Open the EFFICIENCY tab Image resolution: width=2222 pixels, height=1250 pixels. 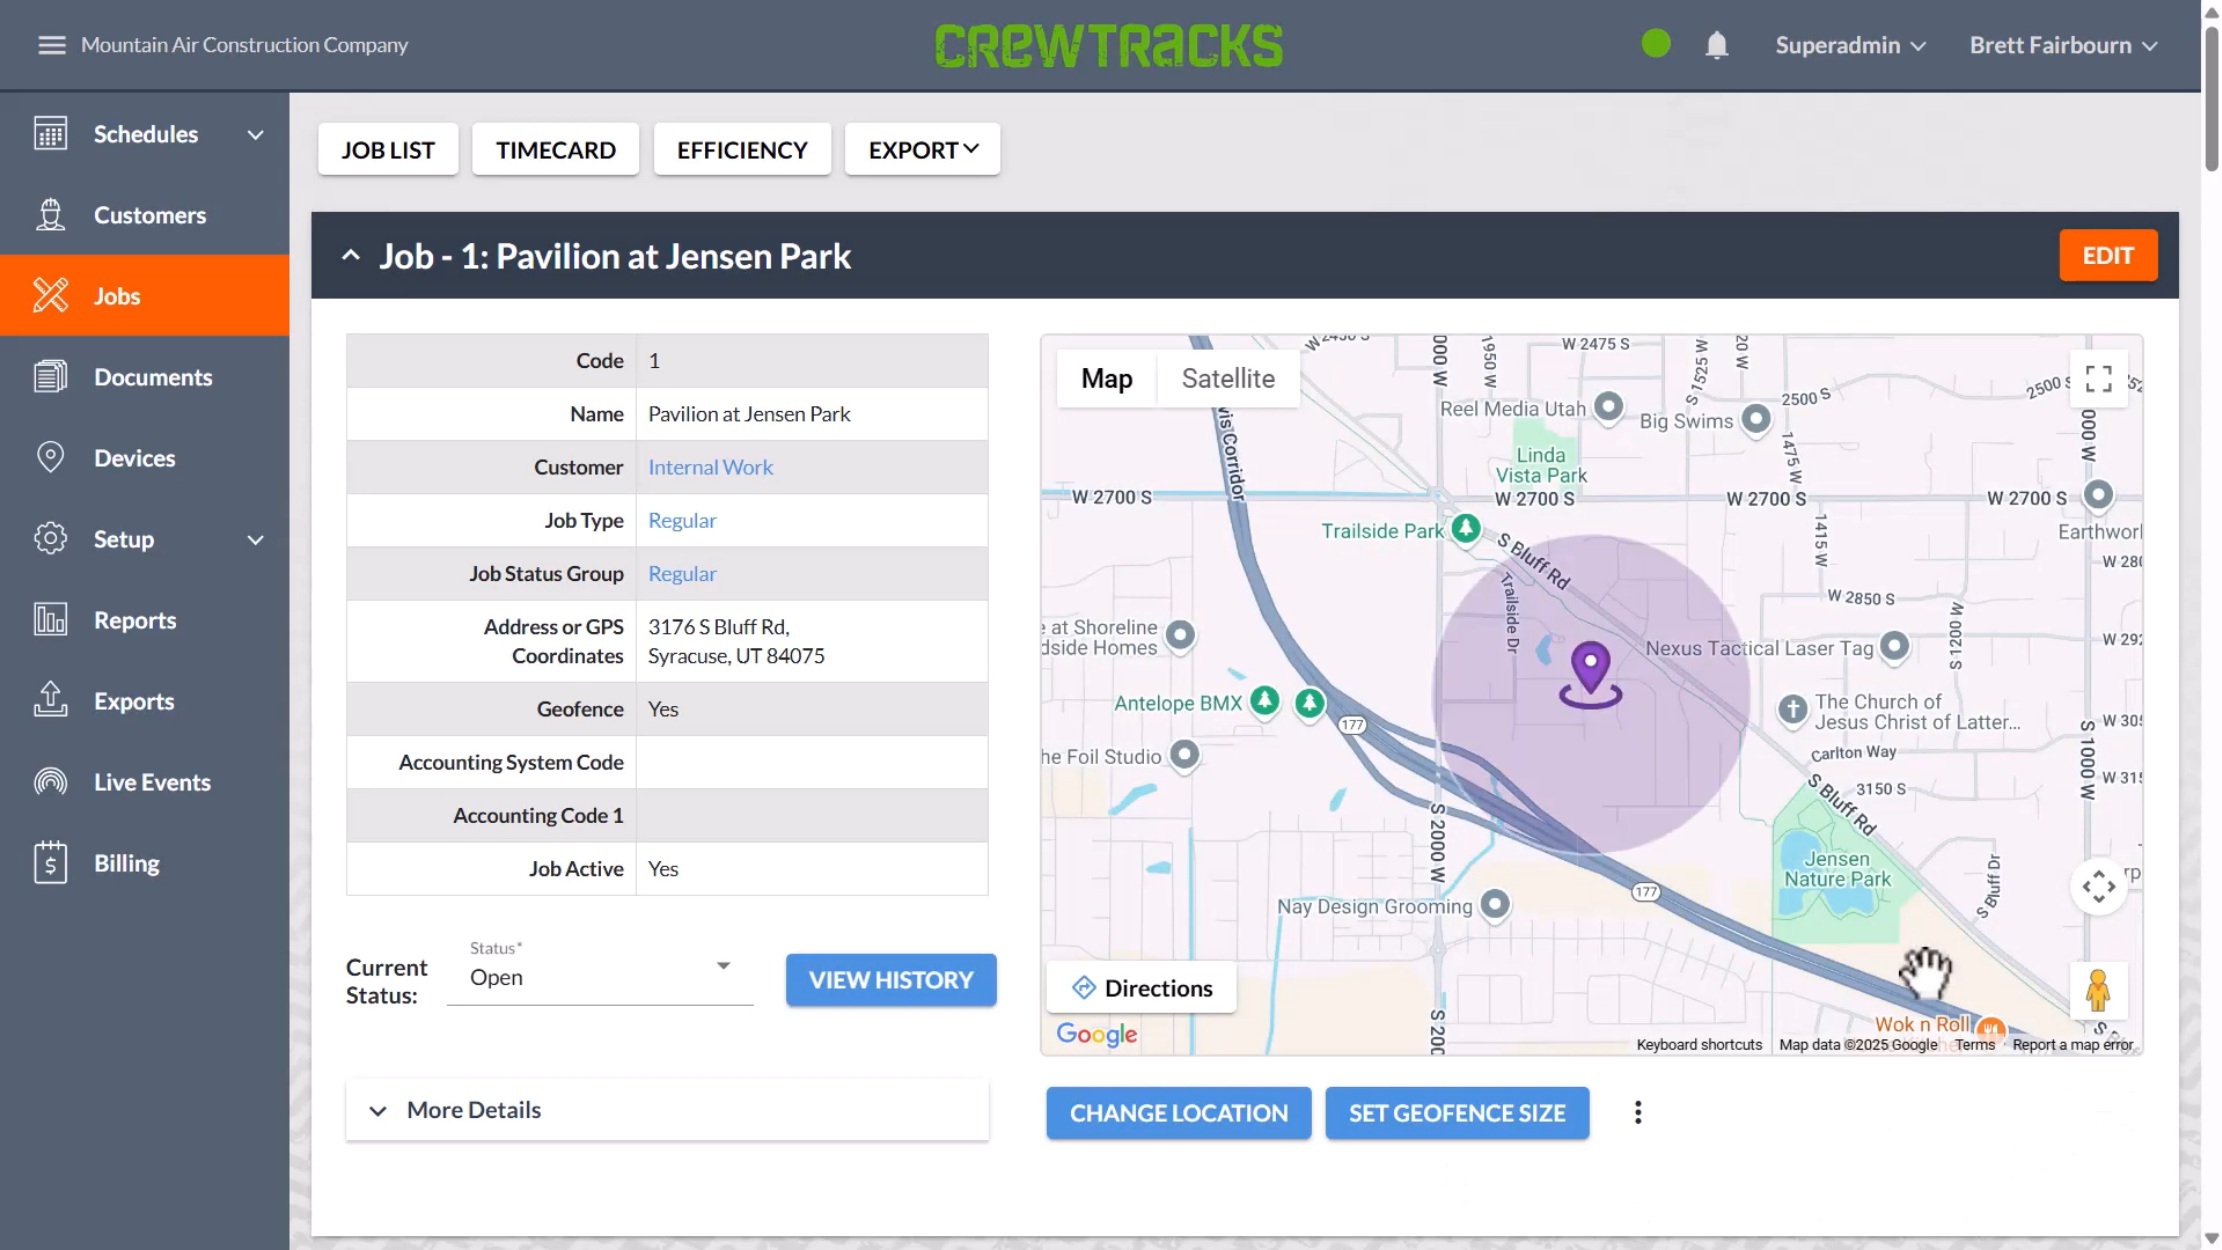[x=742, y=150]
